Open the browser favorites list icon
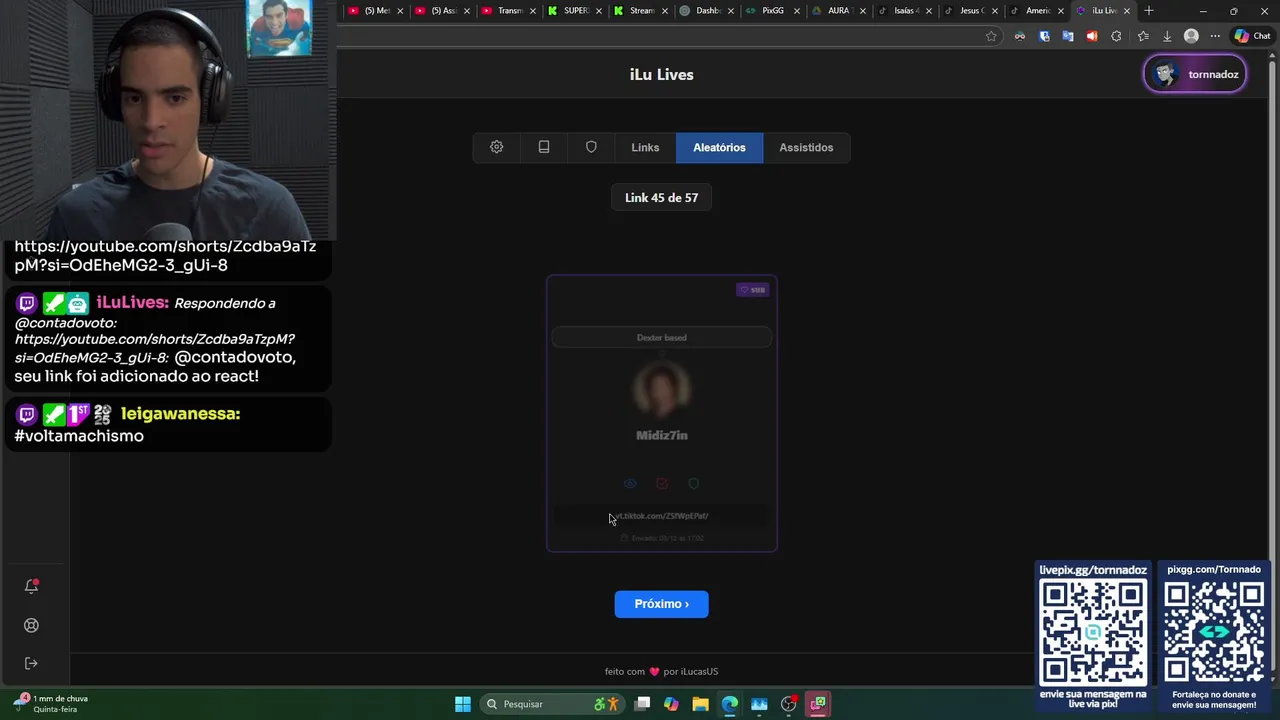The width and height of the screenshot is (1280, 720). (1143, 36)
